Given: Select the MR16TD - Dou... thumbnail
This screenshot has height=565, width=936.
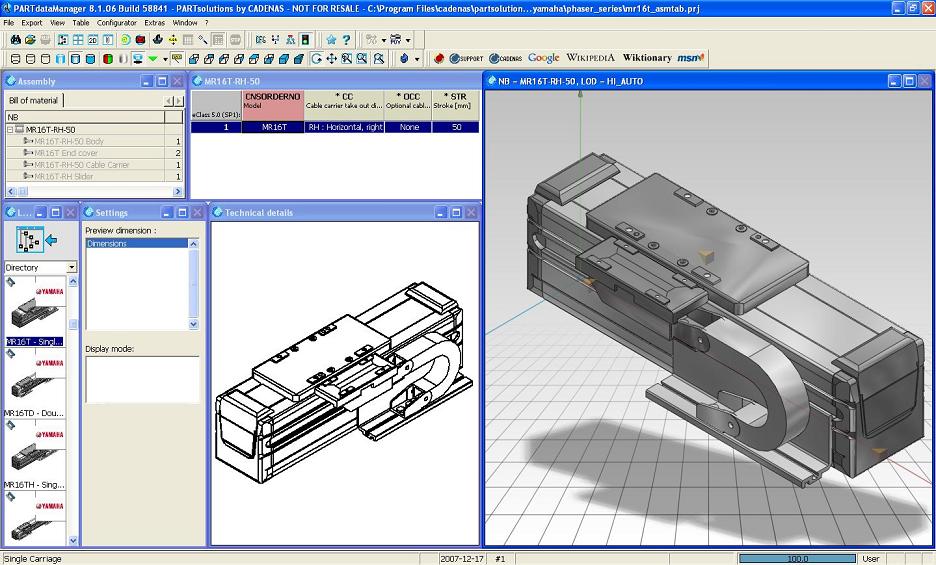Looking at the screenshot, I should click(x=35, y=383).
